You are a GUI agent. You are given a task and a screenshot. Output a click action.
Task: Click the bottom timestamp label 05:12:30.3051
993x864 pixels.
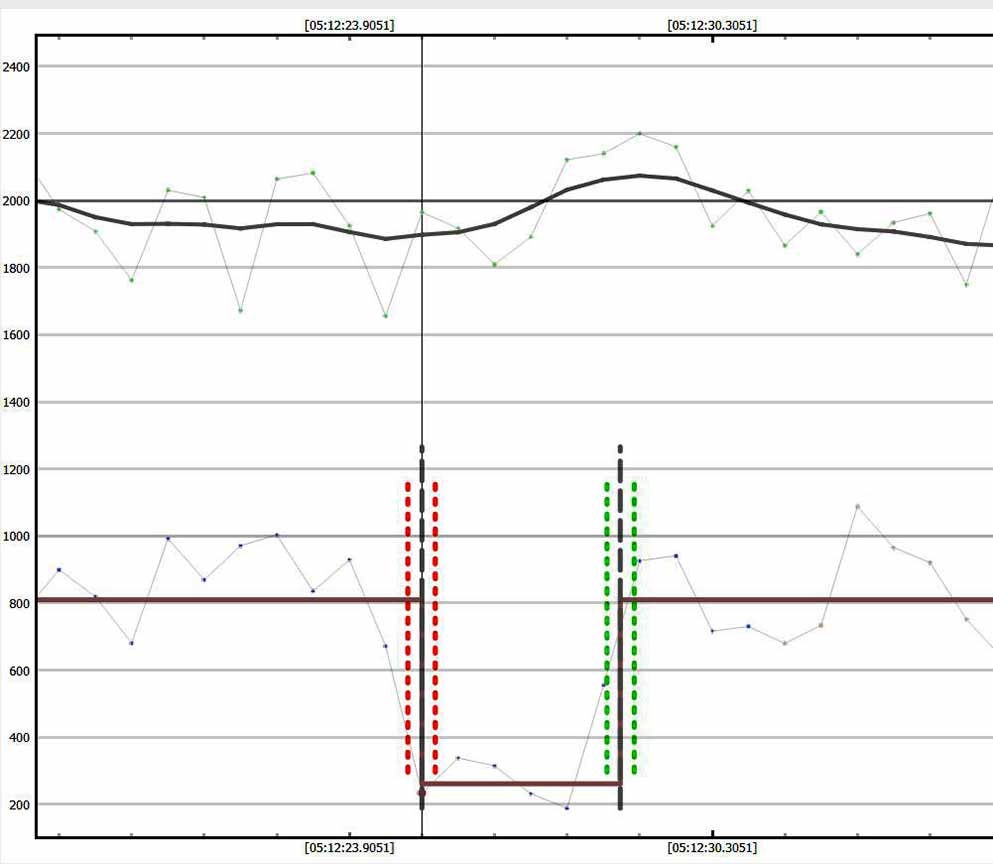pos(712,848)
